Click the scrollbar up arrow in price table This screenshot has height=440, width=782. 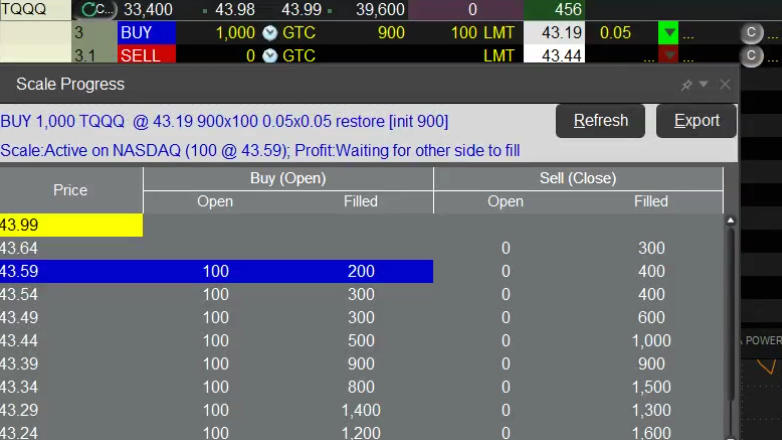pyautogui.click(x=730, y=220)
